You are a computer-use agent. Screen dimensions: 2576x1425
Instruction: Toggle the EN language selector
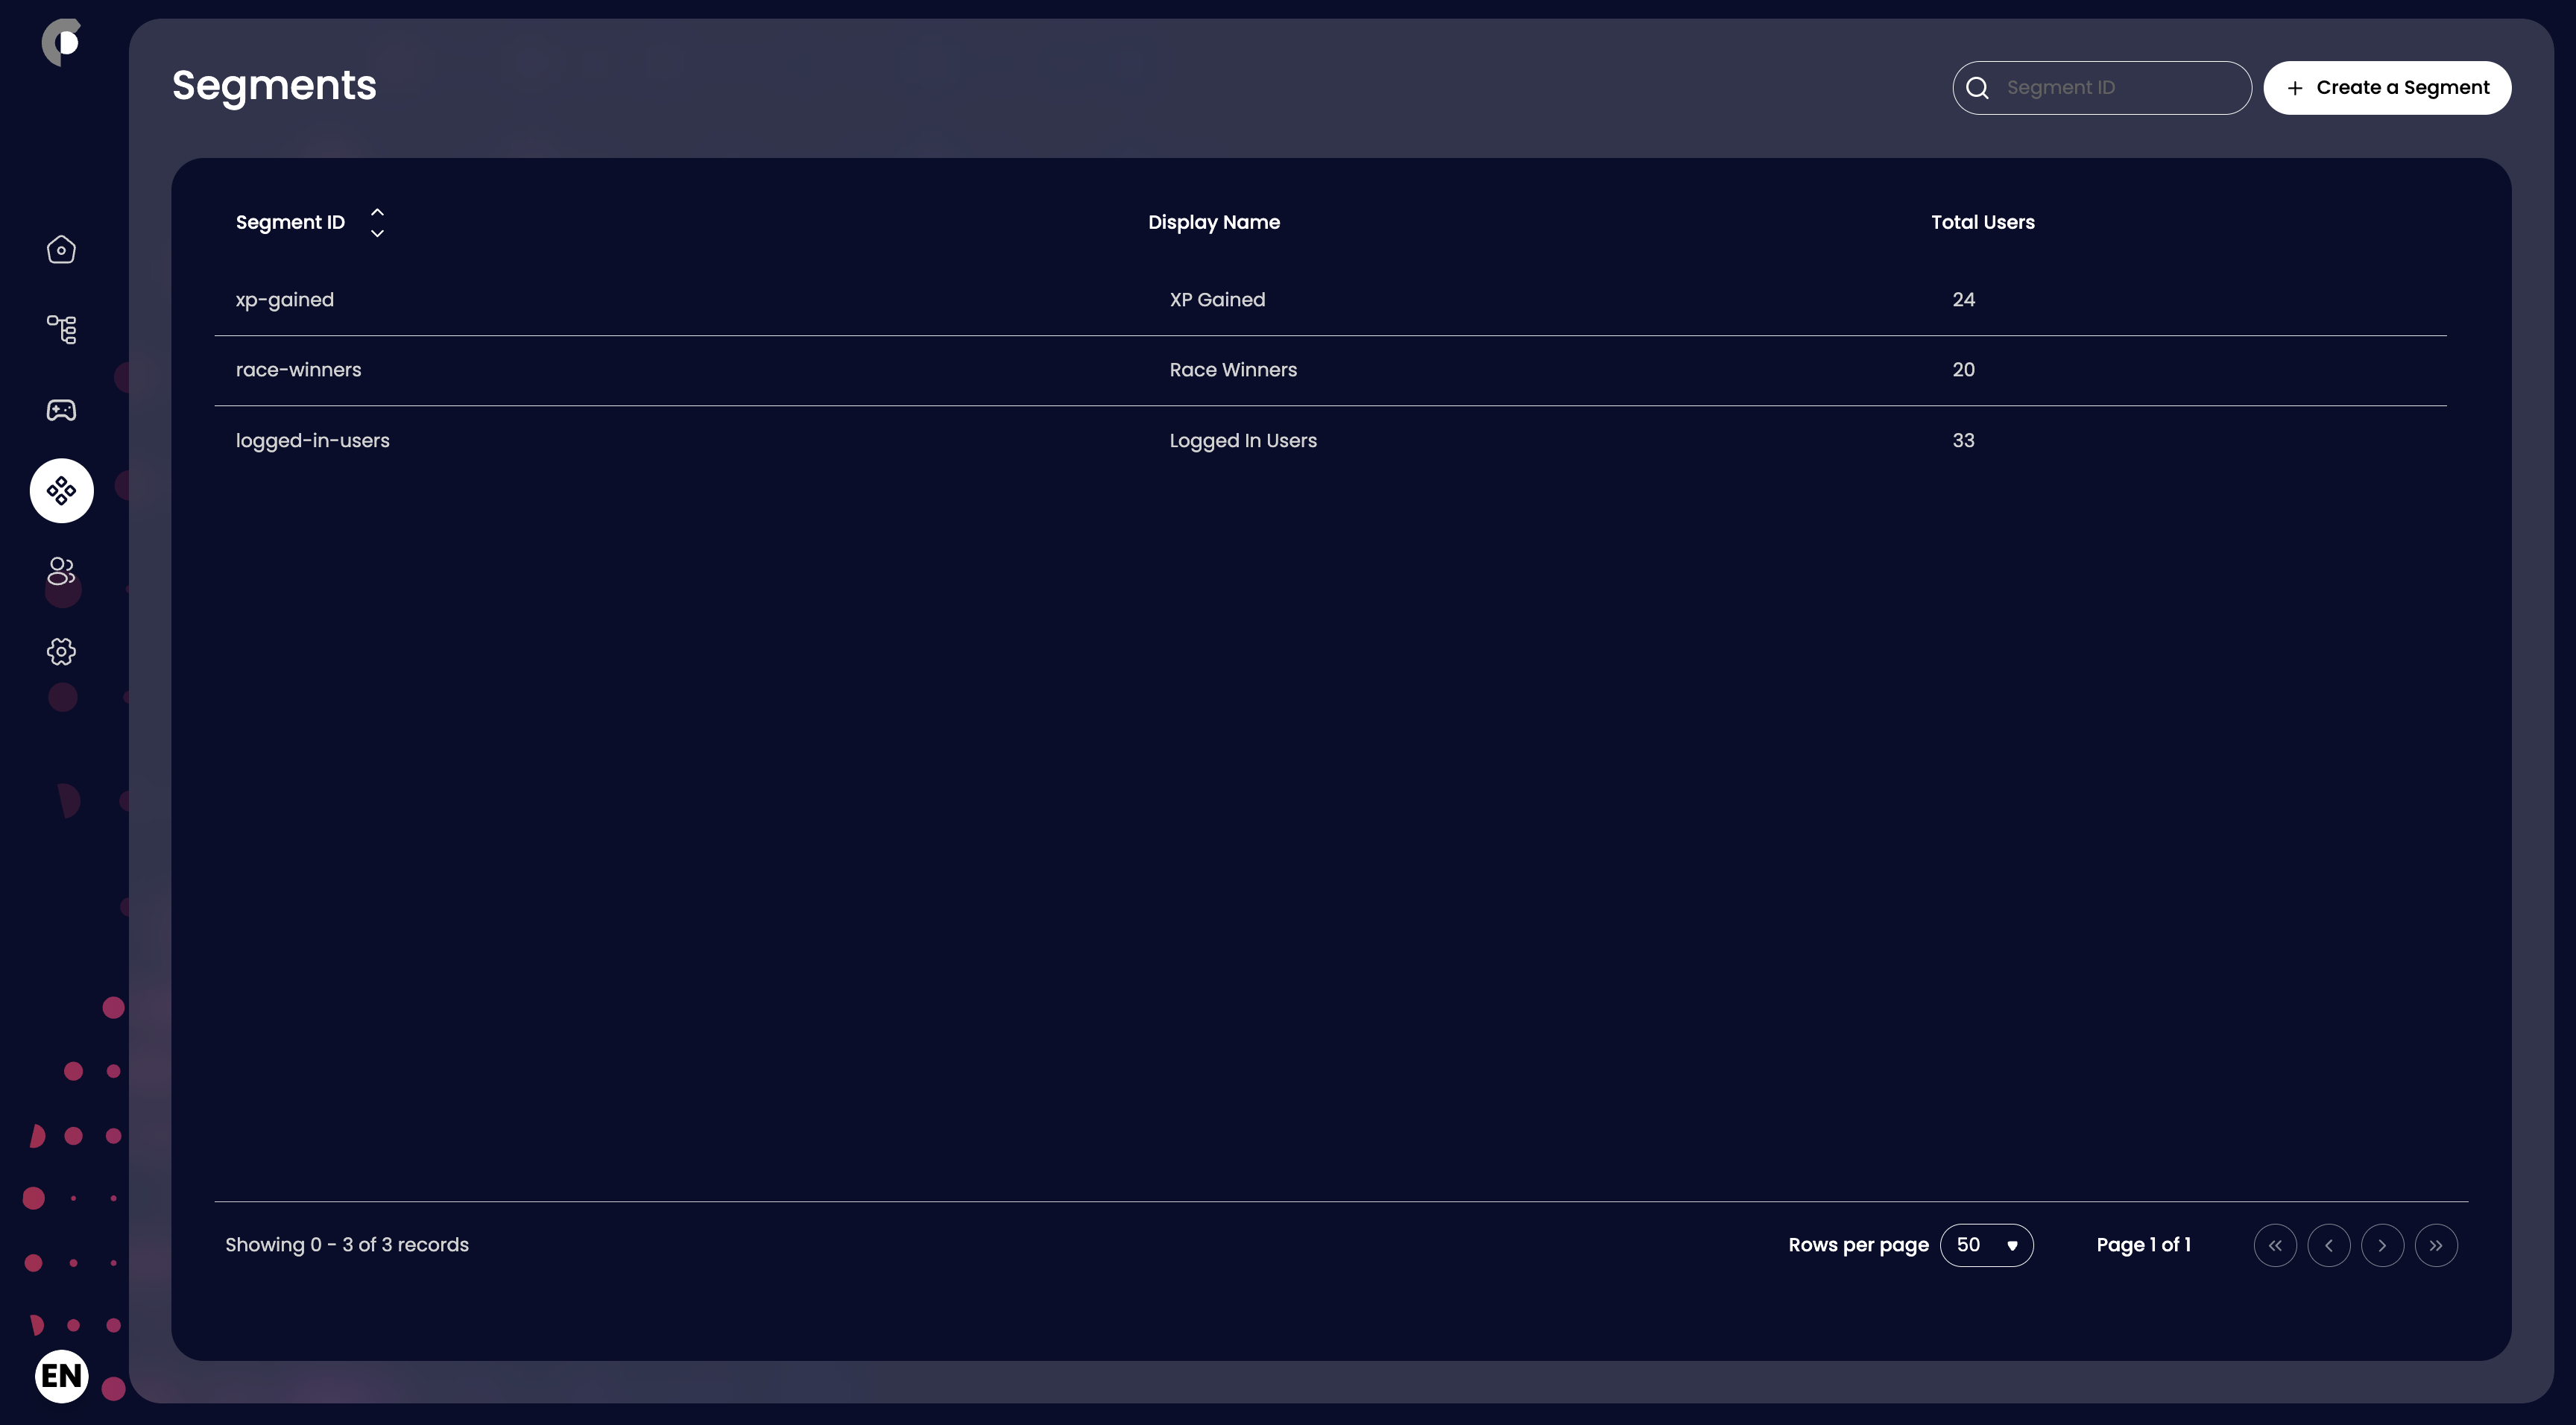coord(61,1376)
